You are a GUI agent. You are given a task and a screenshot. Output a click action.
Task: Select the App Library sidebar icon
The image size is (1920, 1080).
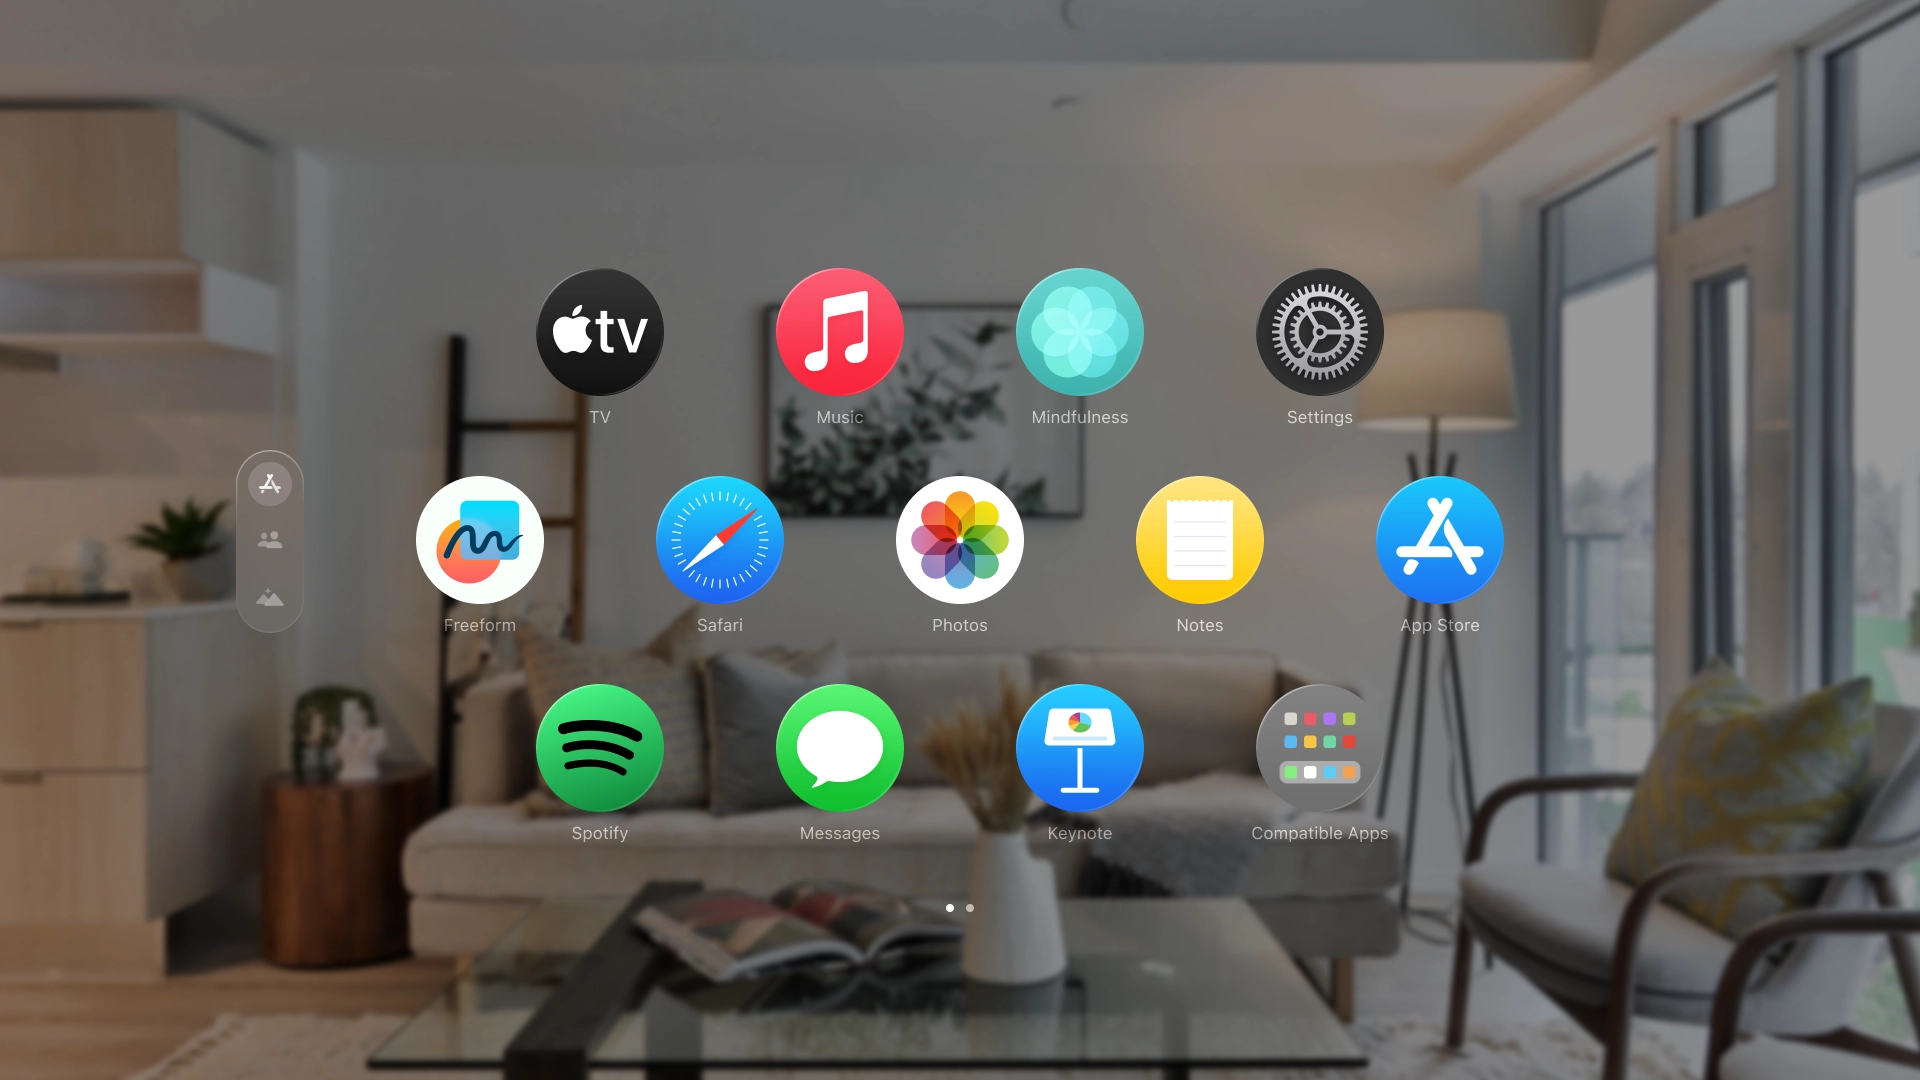(269, 483)
